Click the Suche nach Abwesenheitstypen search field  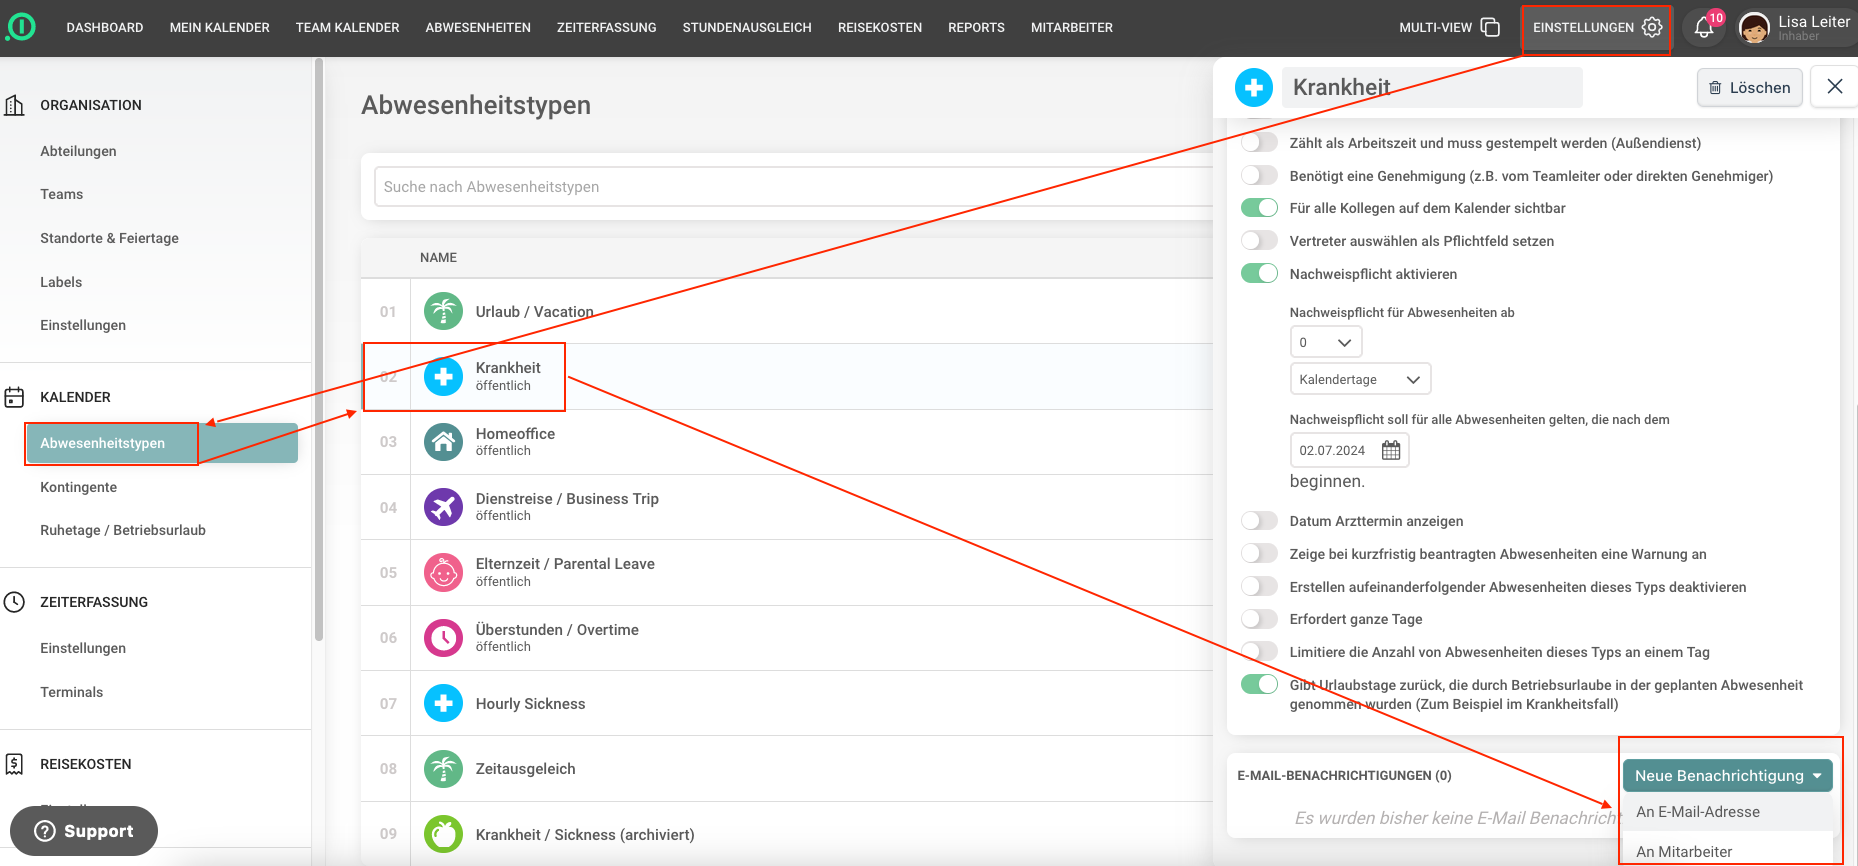point(794,187)
